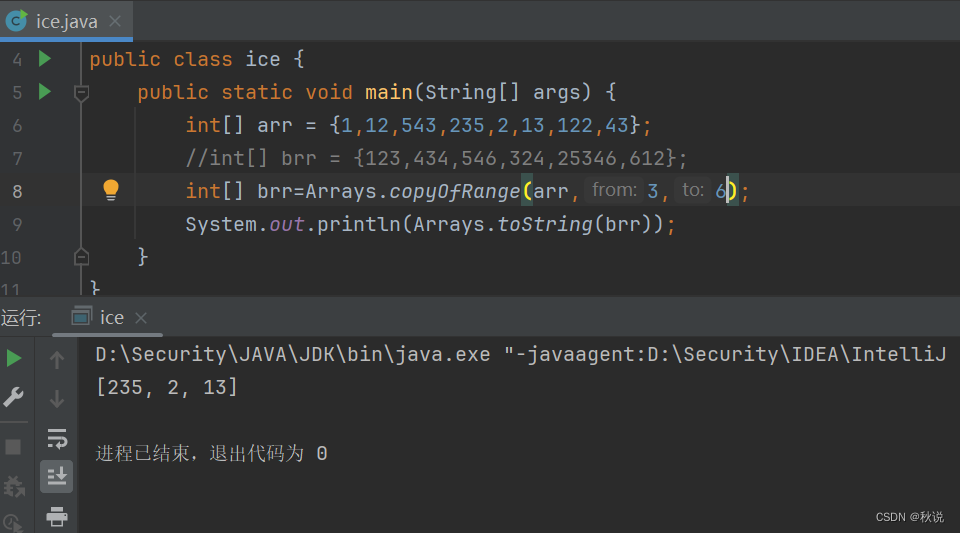Open run configuration wrench settings
960x533 pixels.
[13, 397]
